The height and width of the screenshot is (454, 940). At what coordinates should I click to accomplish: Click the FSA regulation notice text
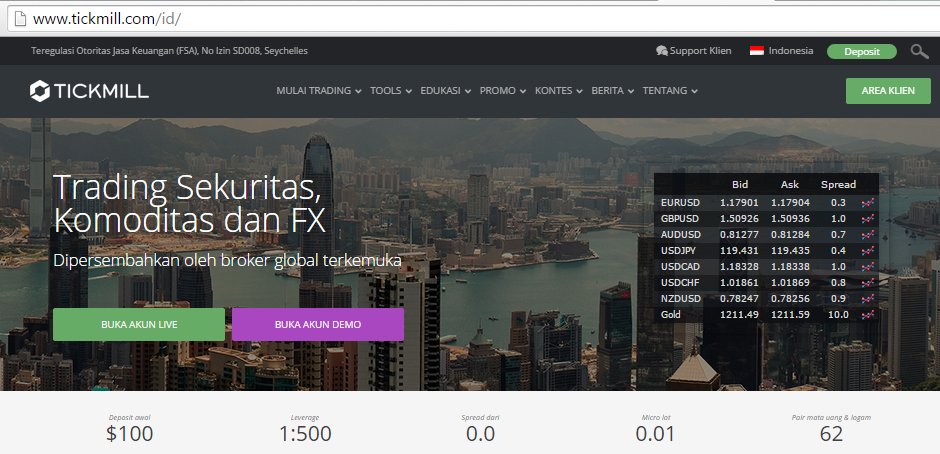tap(169, 51)
